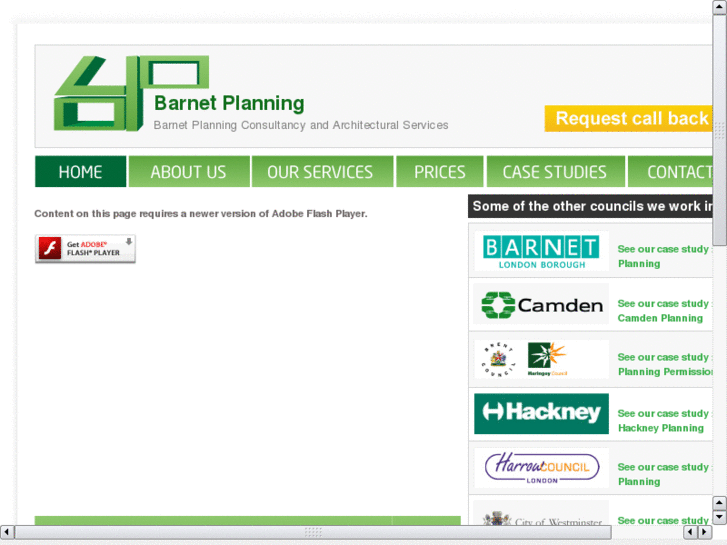Click the lower scroll down arrow button
Viewport: 727px width, 545px height.
(719, 517)
